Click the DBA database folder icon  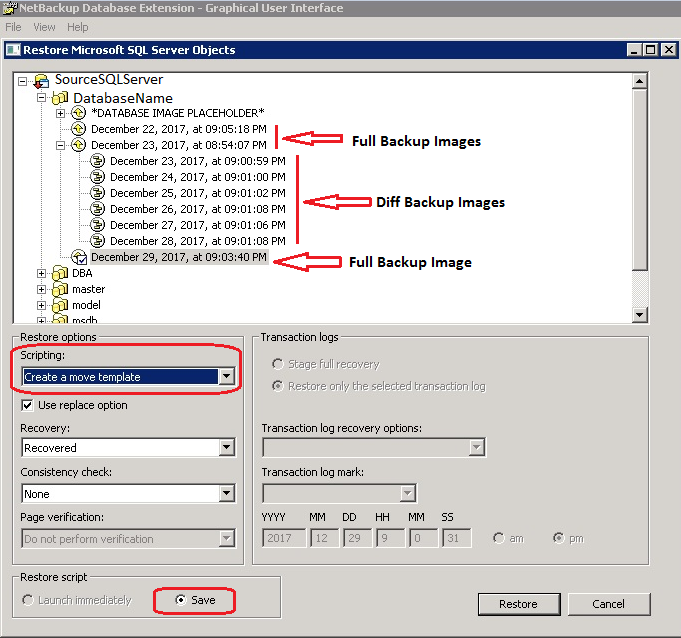click(x=60, y=273)
